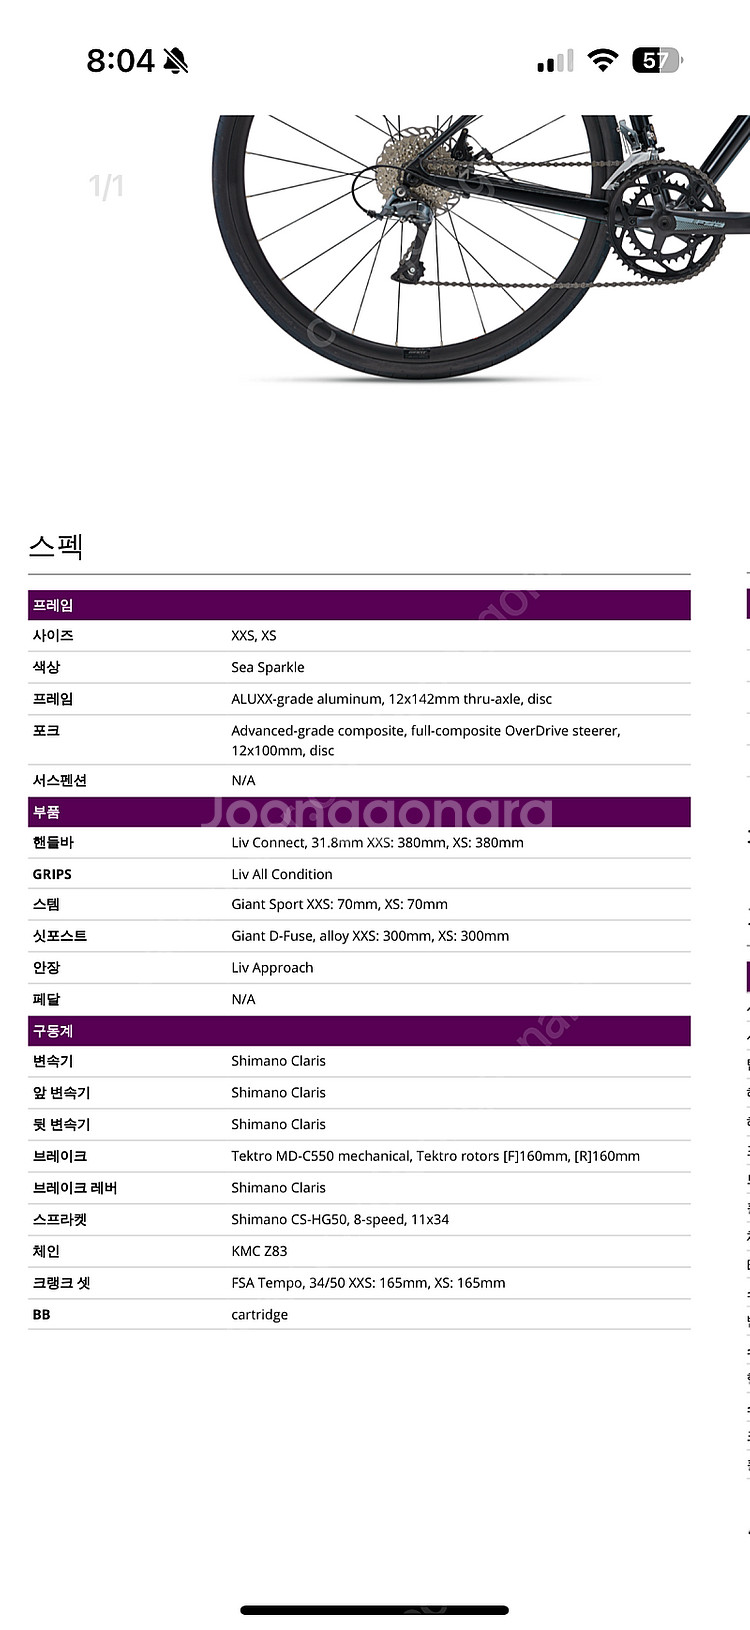
Task: Tap the 서스펜션 row label
Action: (60, 780)
